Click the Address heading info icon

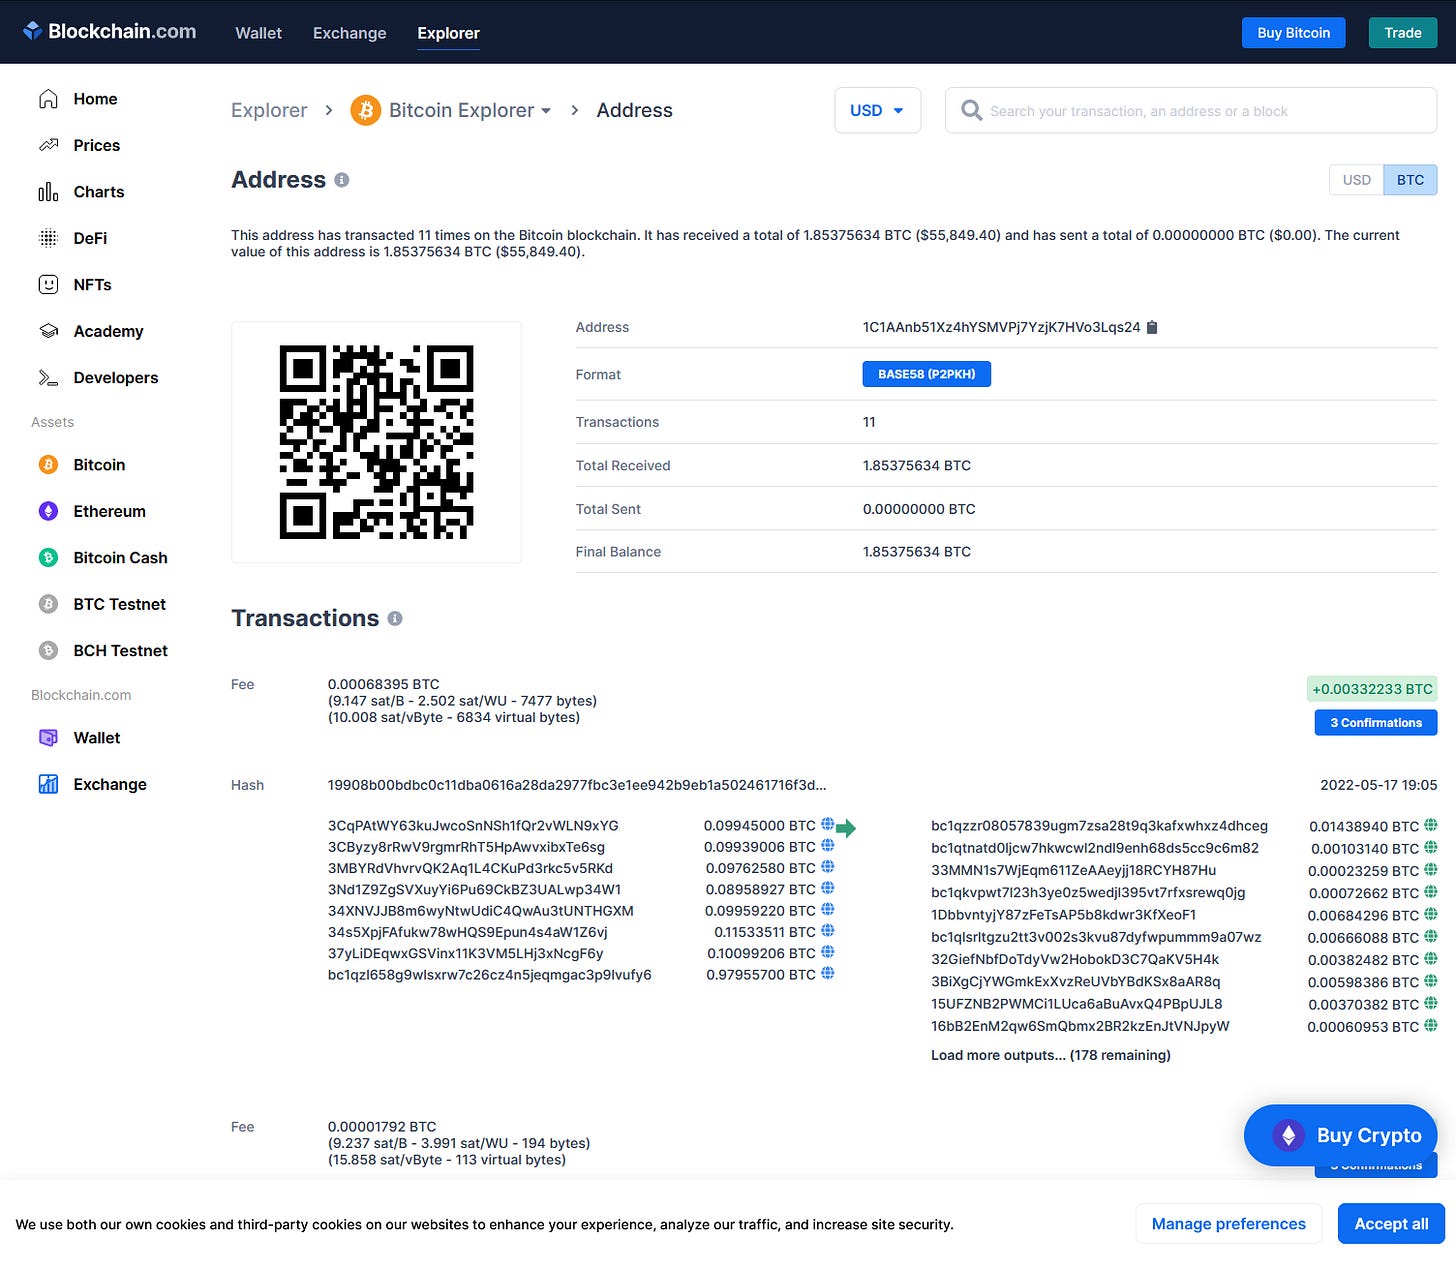coord(342,180)
